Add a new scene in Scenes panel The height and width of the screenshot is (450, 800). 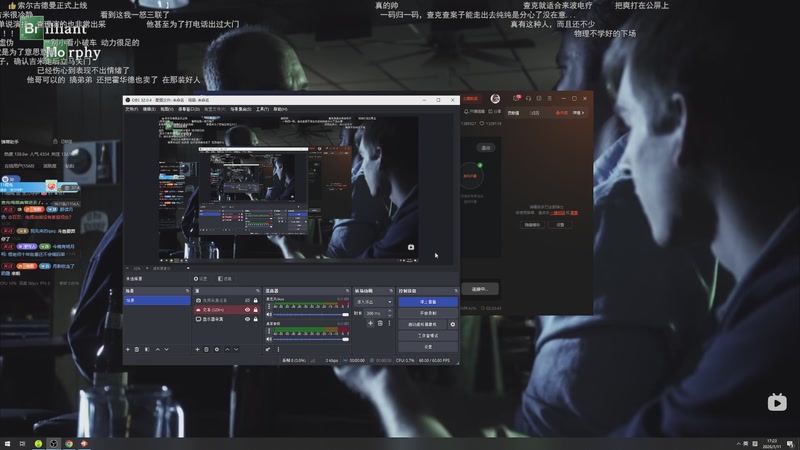(x=128, y=349)
